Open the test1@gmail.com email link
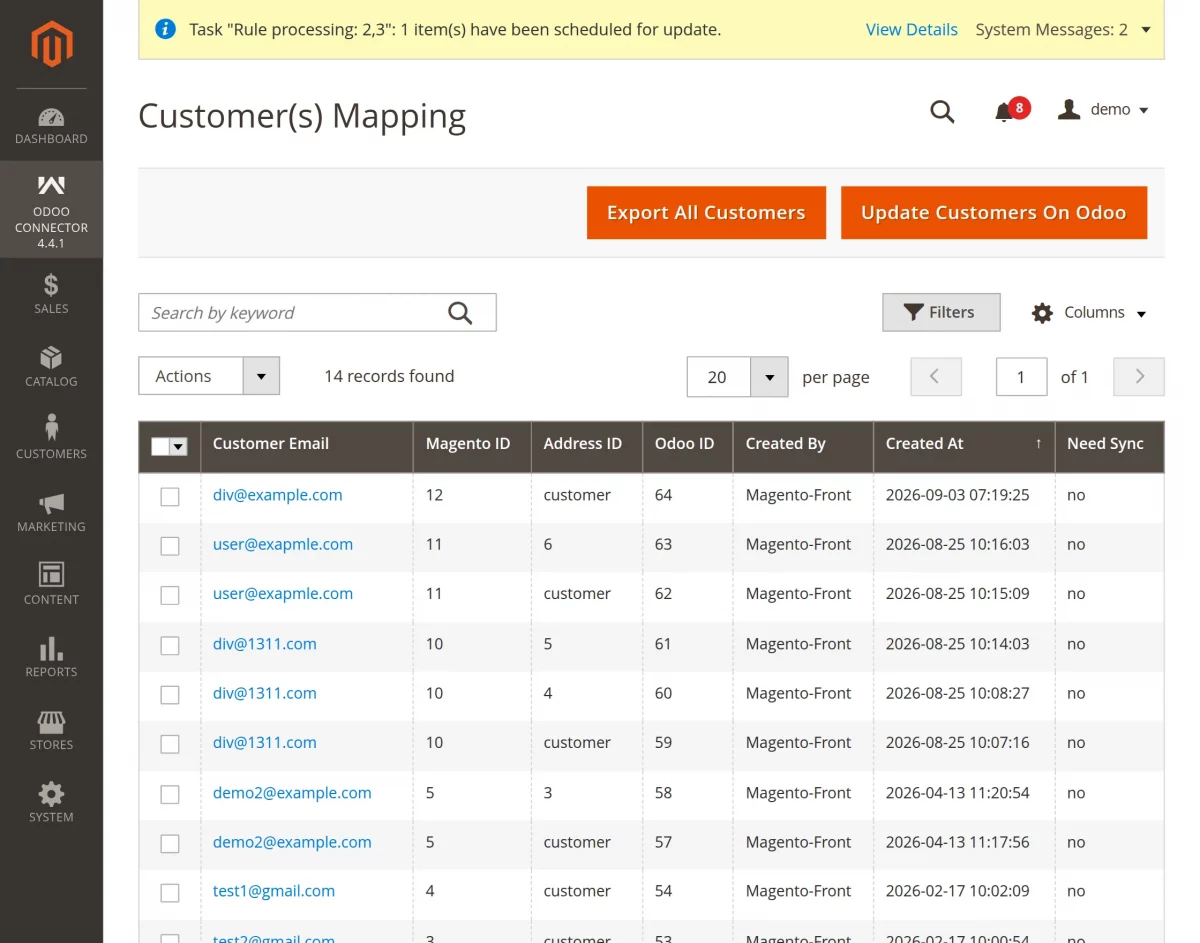 coord(274,891)
